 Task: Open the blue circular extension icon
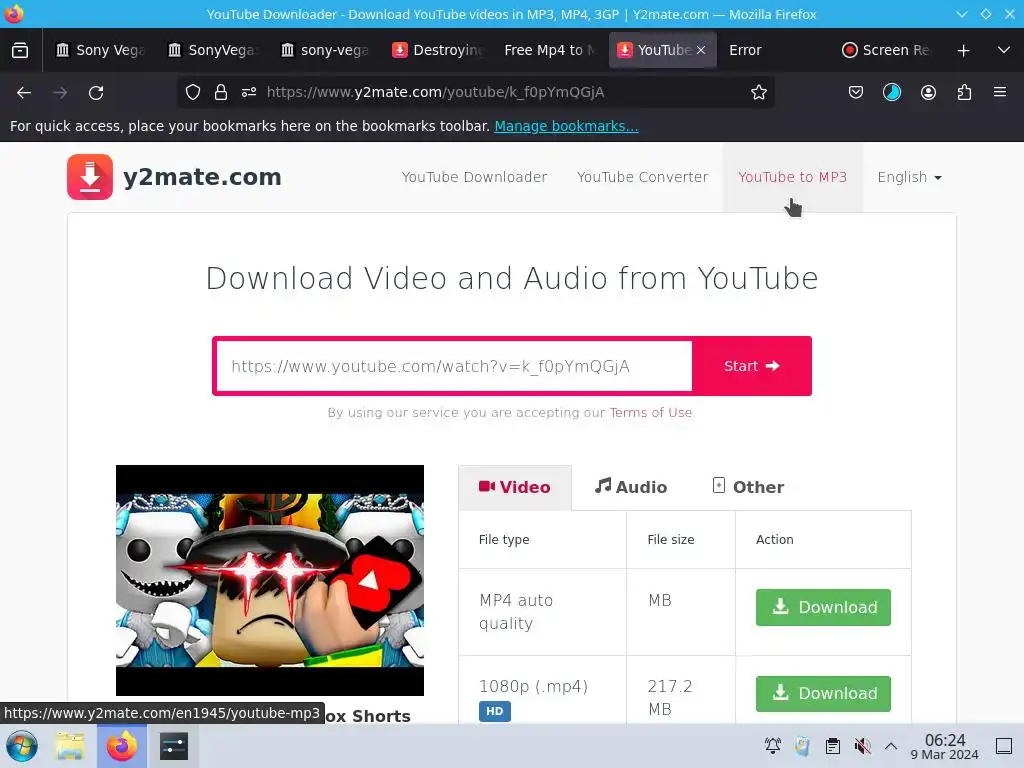pos(891,93)
